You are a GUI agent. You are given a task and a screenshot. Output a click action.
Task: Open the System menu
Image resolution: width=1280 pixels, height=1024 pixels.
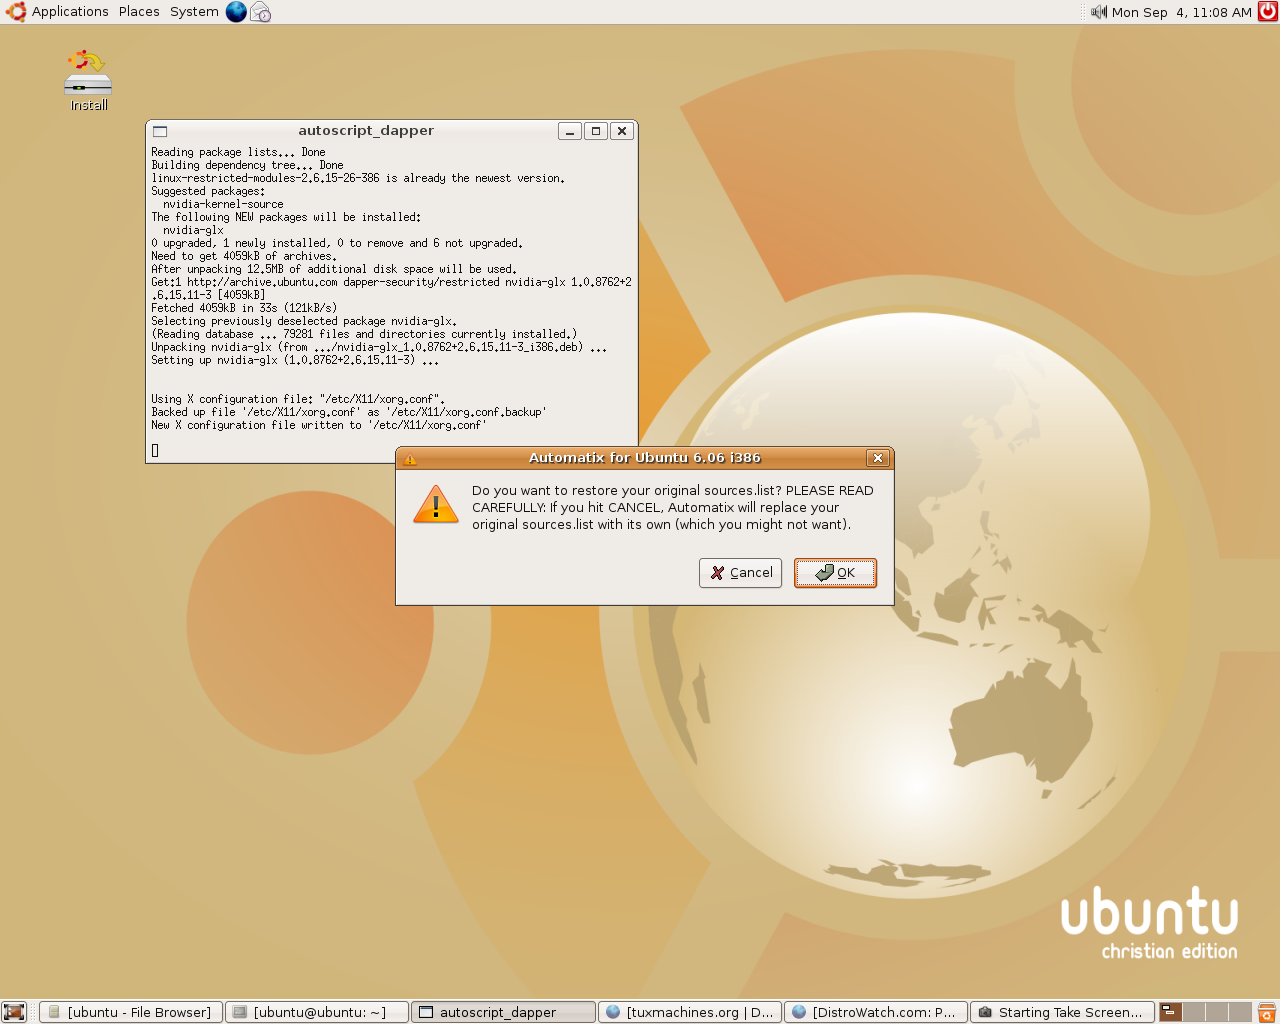pyautogui.click(x=194, y=12)
